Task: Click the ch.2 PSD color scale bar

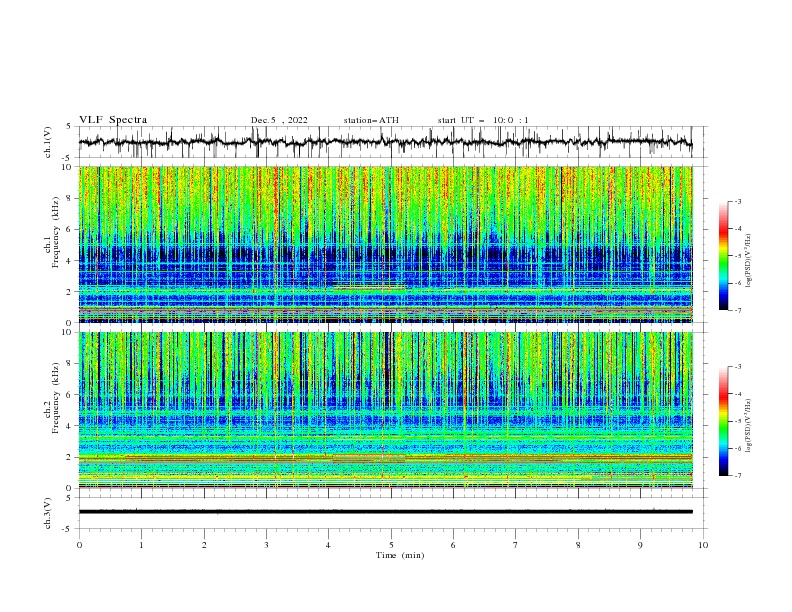Action: (723, 421)
